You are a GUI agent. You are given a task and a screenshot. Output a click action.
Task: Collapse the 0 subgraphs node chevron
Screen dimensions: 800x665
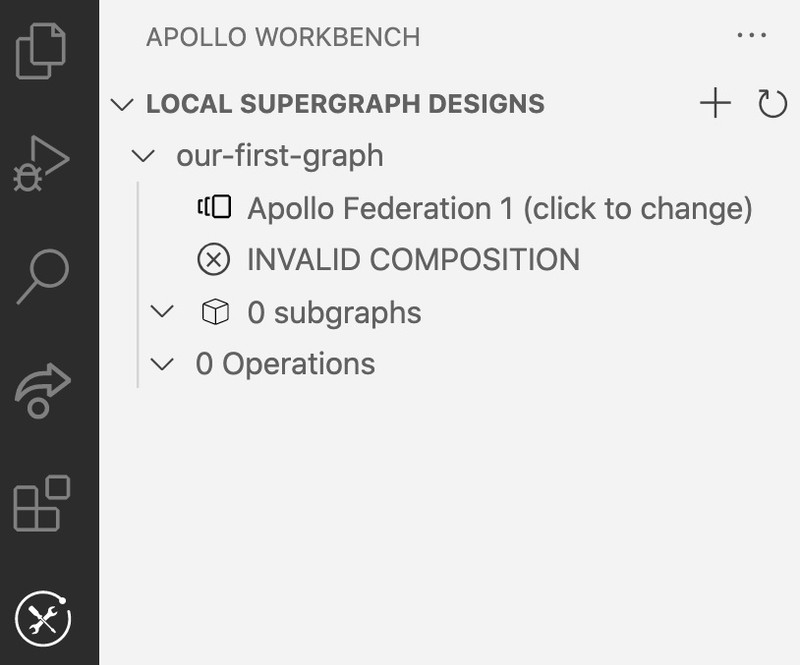[x=162, y=311]
